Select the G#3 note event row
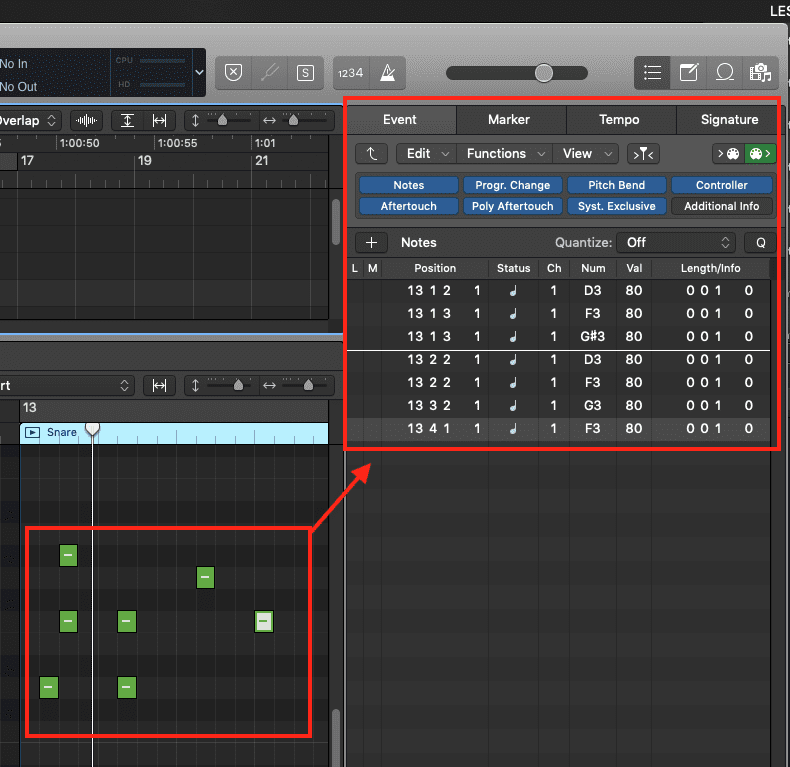790x767 pixels. pyautogui.click(x=558, y=337)
